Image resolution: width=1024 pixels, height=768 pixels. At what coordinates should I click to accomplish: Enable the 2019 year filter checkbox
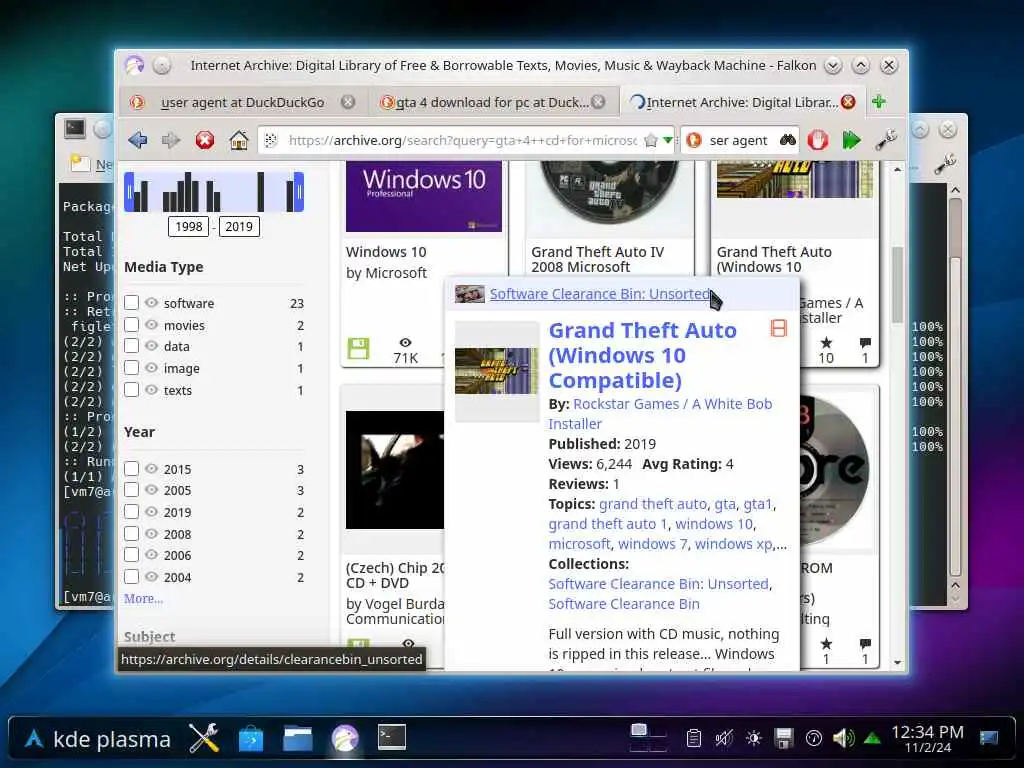131,511
